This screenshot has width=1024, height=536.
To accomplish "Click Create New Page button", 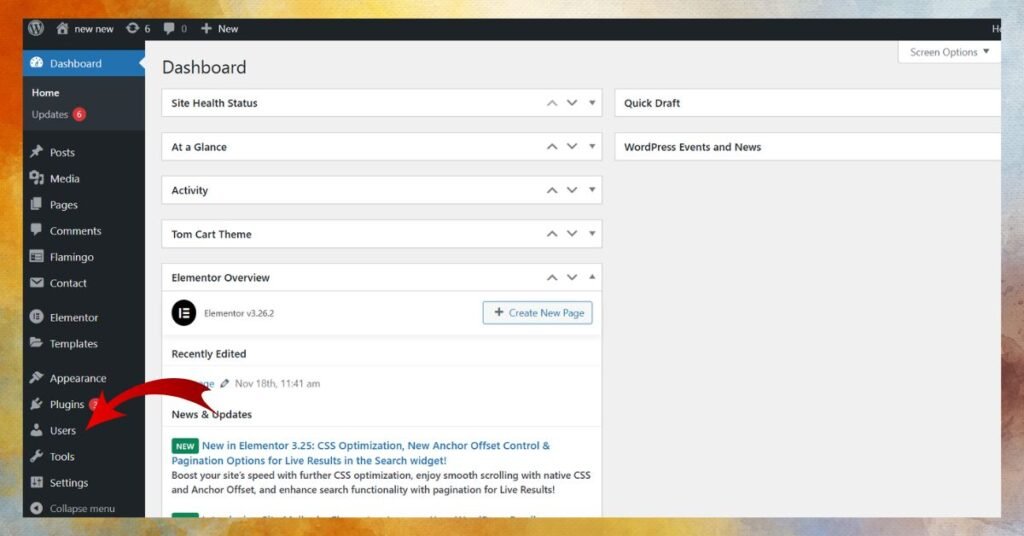I will pyautogui.click(x=537, y=313).
